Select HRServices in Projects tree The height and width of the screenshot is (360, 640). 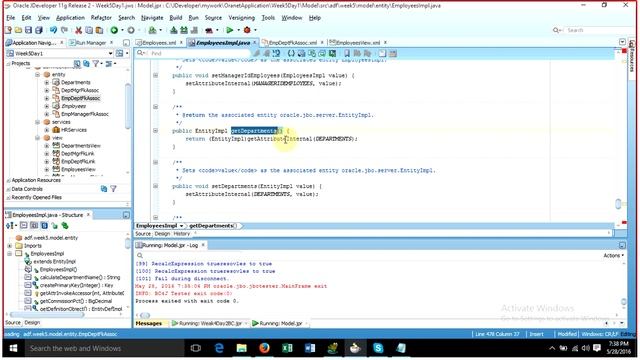[x=73, y=130]
